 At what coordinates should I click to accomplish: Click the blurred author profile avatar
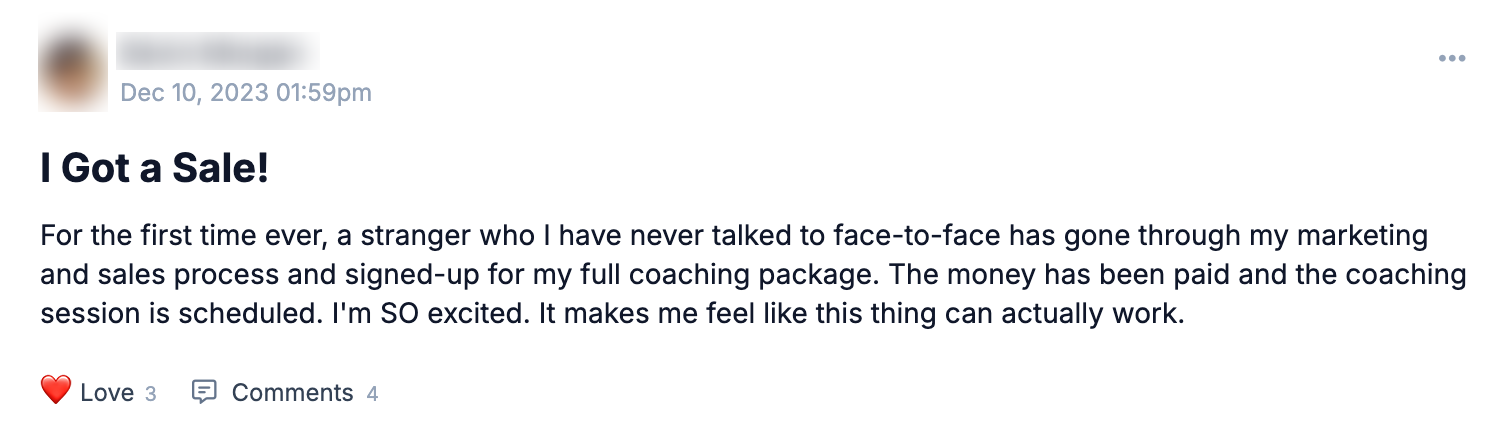pos(72,70)
